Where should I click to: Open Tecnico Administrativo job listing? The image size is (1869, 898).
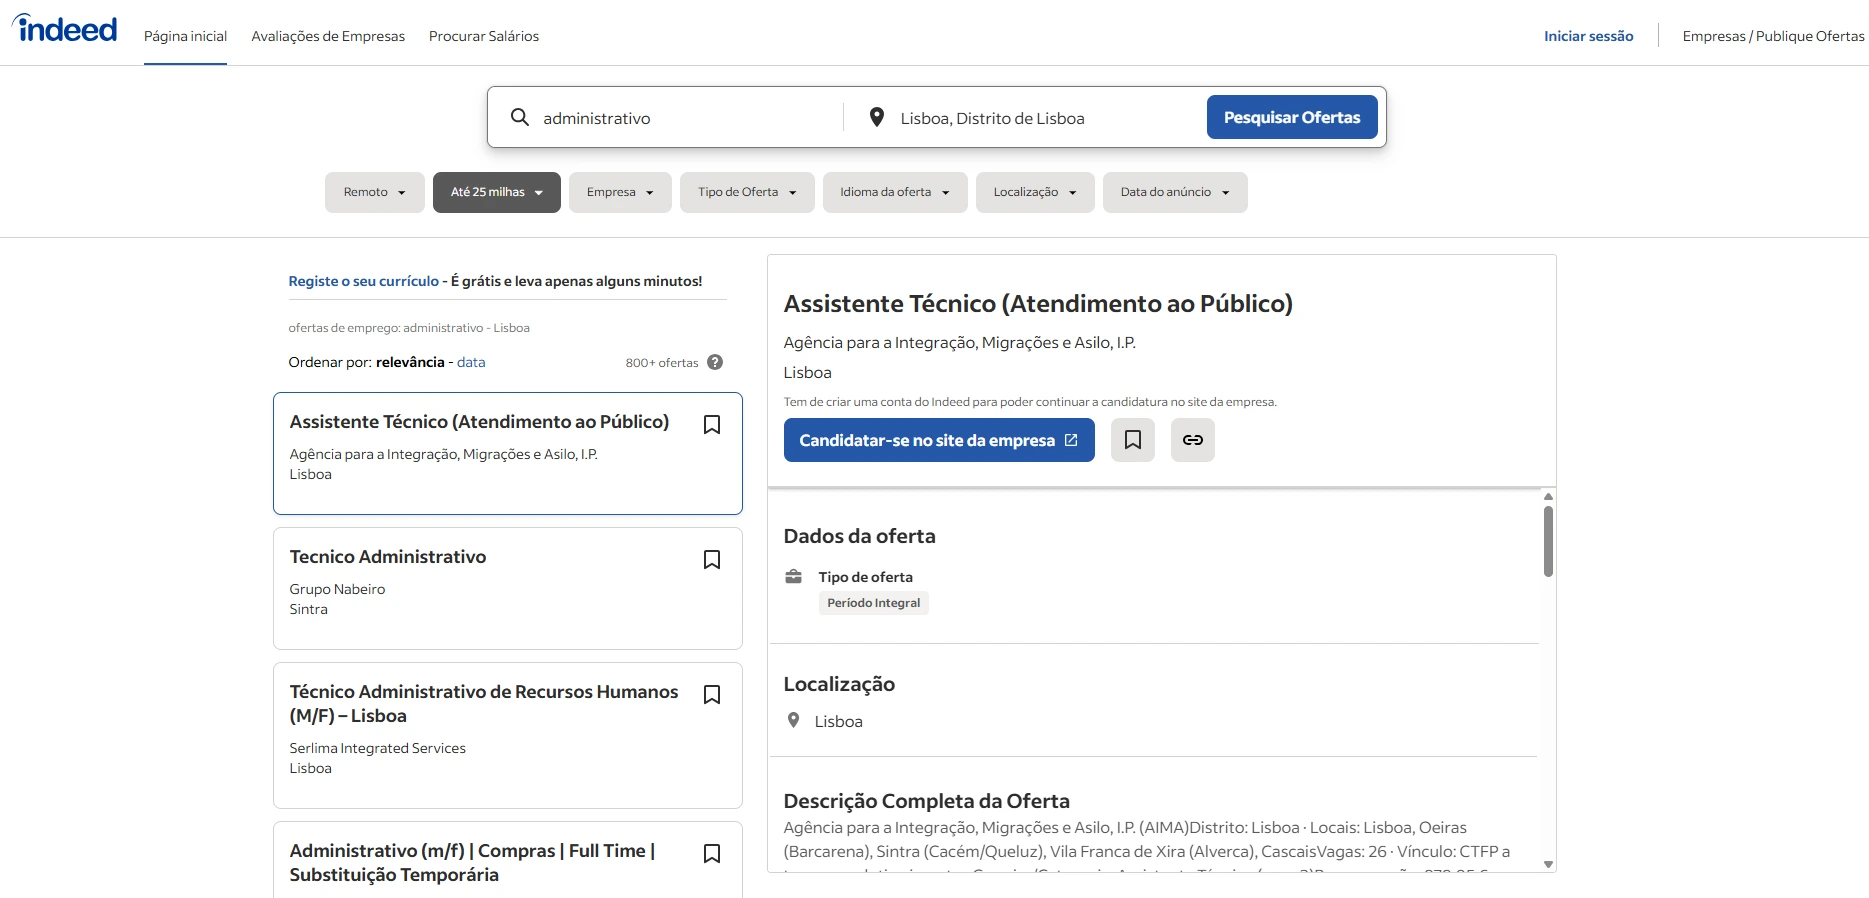388,557
